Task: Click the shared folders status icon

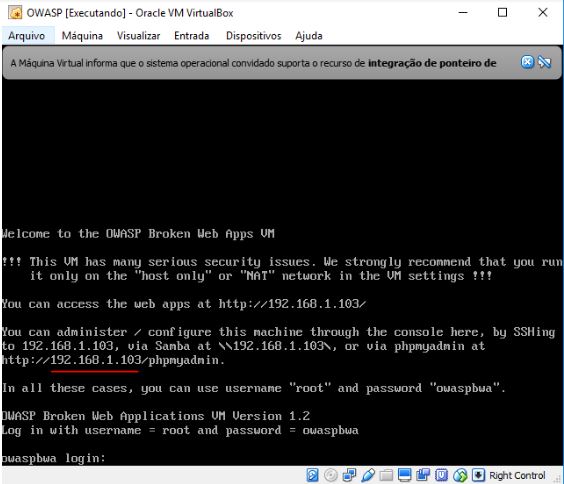Action: [x=386, y=475]
